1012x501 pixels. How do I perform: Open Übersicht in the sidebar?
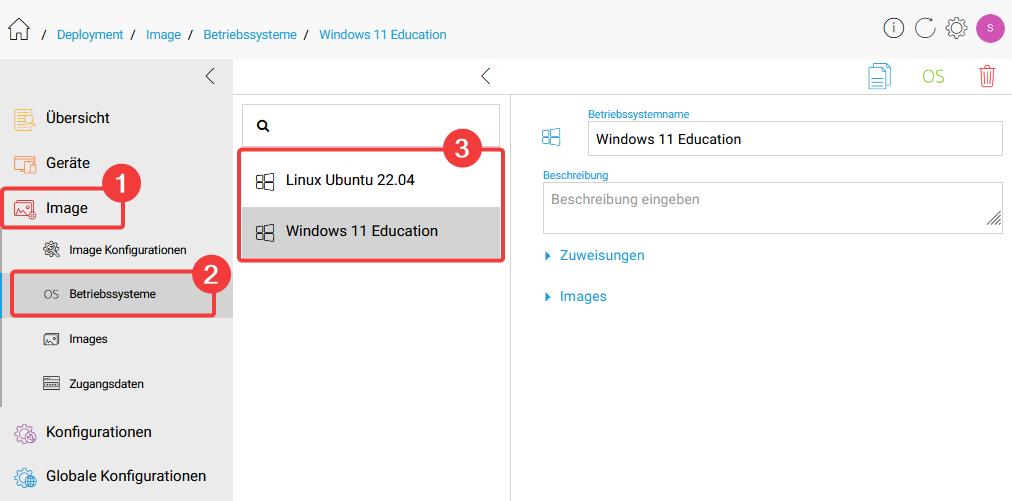pyautogui.click(x=77, y=118)
